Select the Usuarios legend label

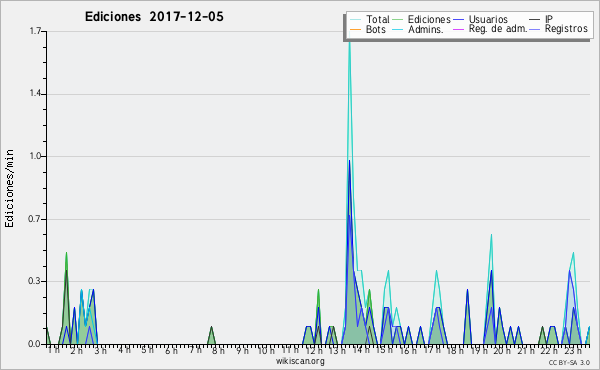(488, 19)
